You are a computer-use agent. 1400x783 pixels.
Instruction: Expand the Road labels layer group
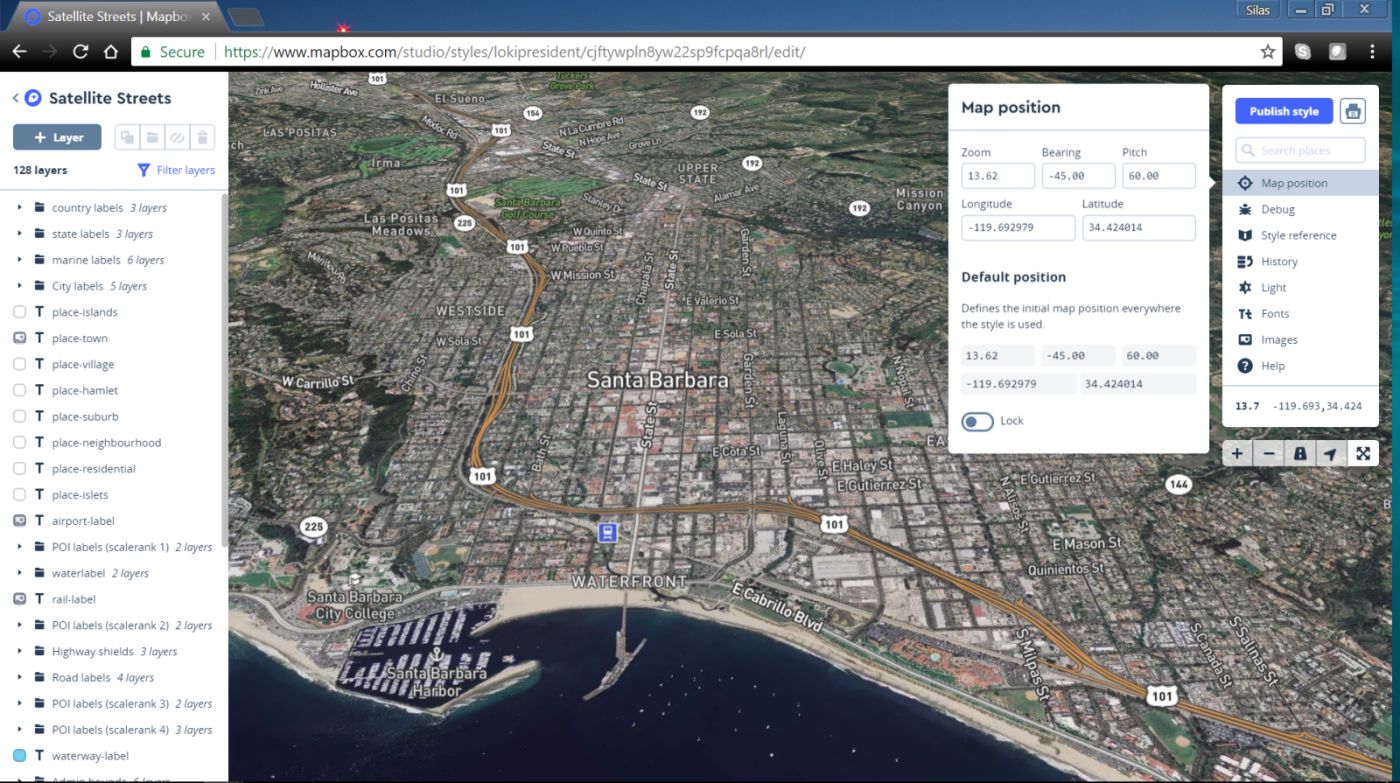point(19,677)
